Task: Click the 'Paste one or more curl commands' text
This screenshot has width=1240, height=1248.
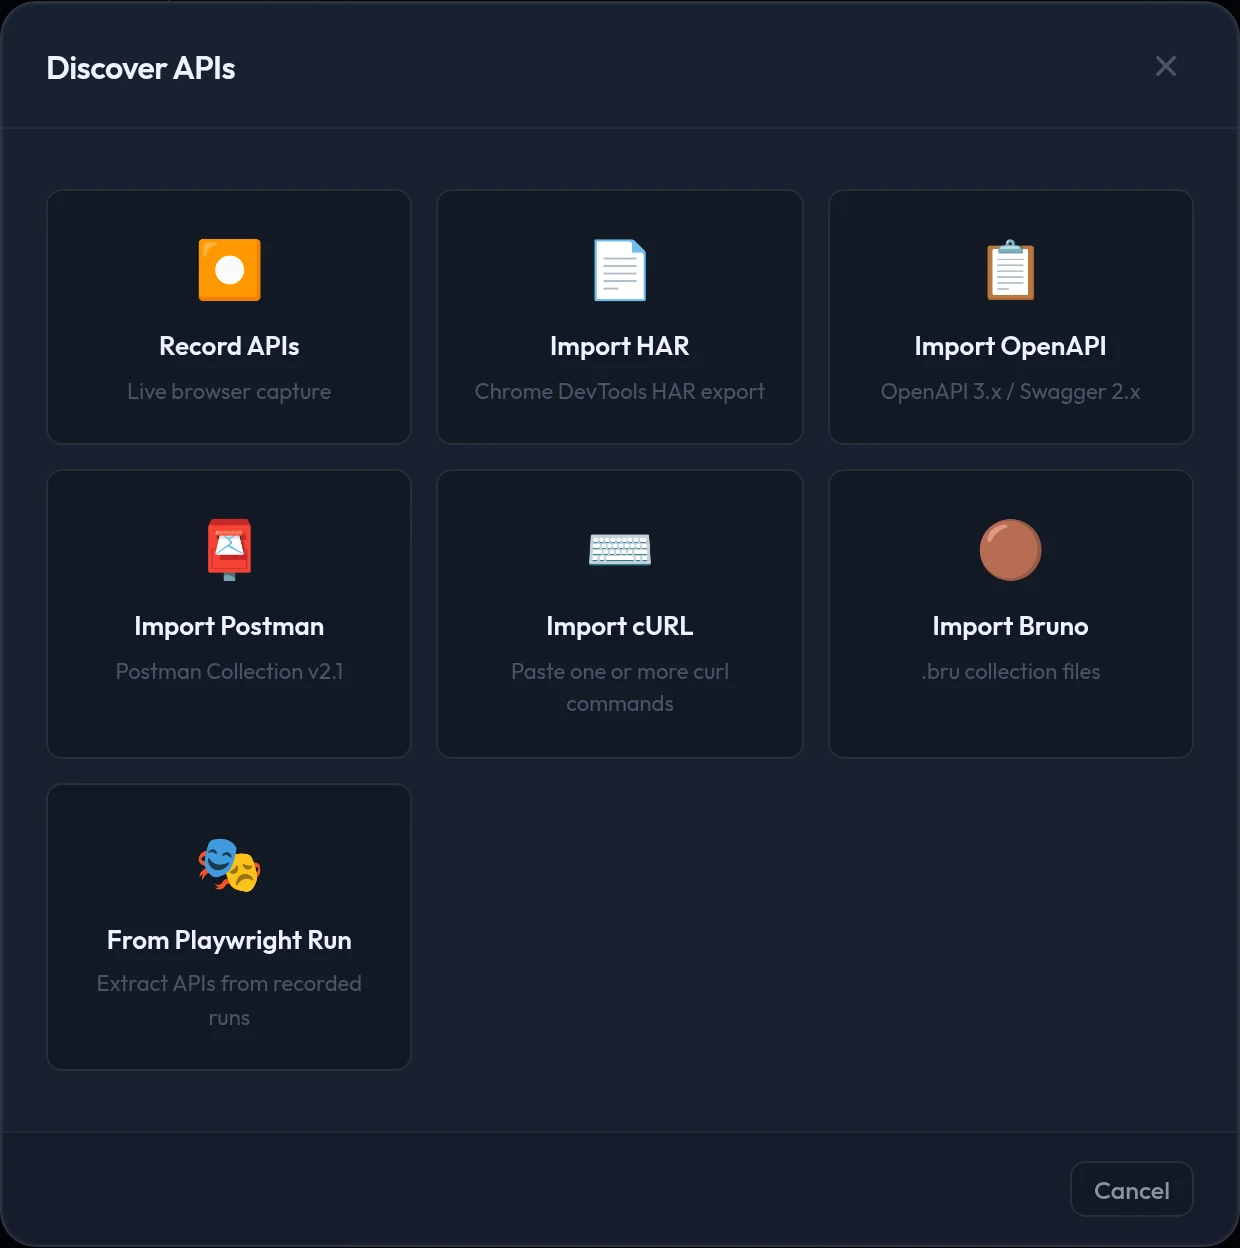Action: [x=620, y=688]
